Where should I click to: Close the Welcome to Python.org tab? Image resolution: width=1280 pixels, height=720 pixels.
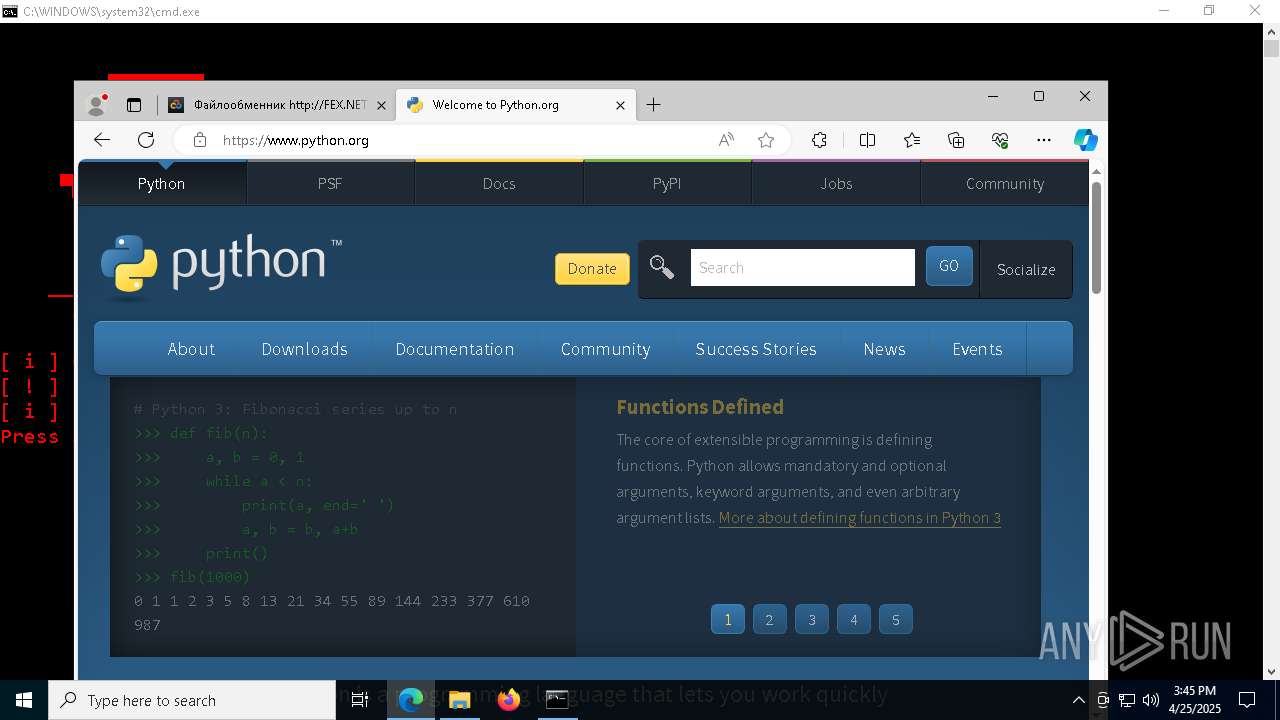click(620, 105)
